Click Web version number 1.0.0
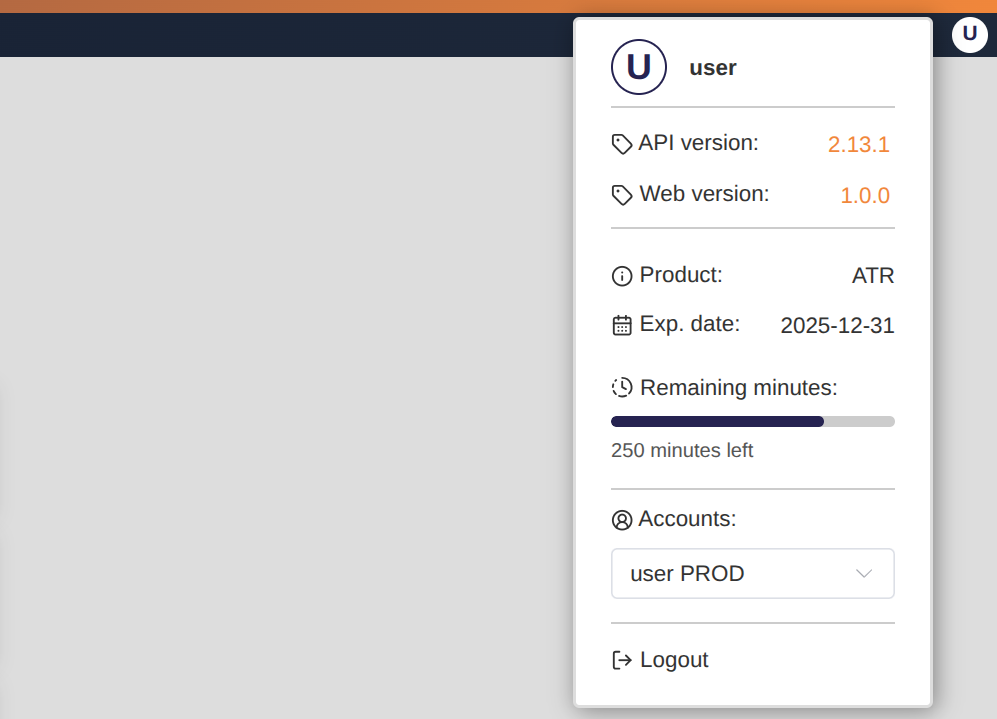 click(x=864, y=195)
